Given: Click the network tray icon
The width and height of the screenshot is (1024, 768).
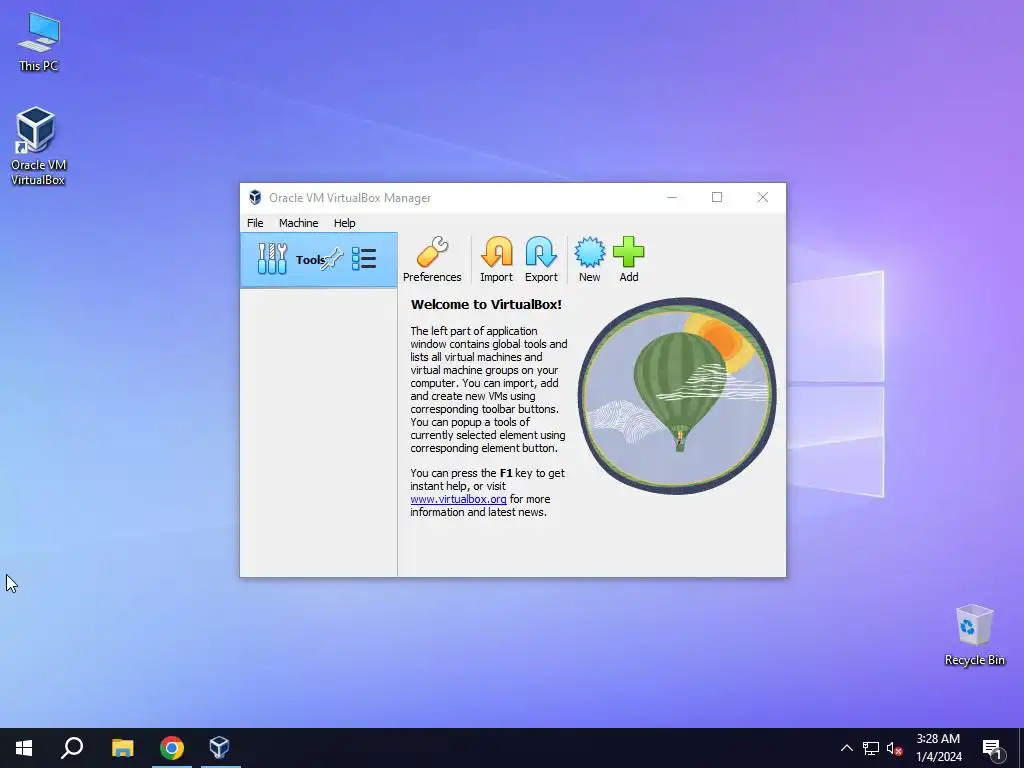Looking at the screenshot, I should coord(871,748).
